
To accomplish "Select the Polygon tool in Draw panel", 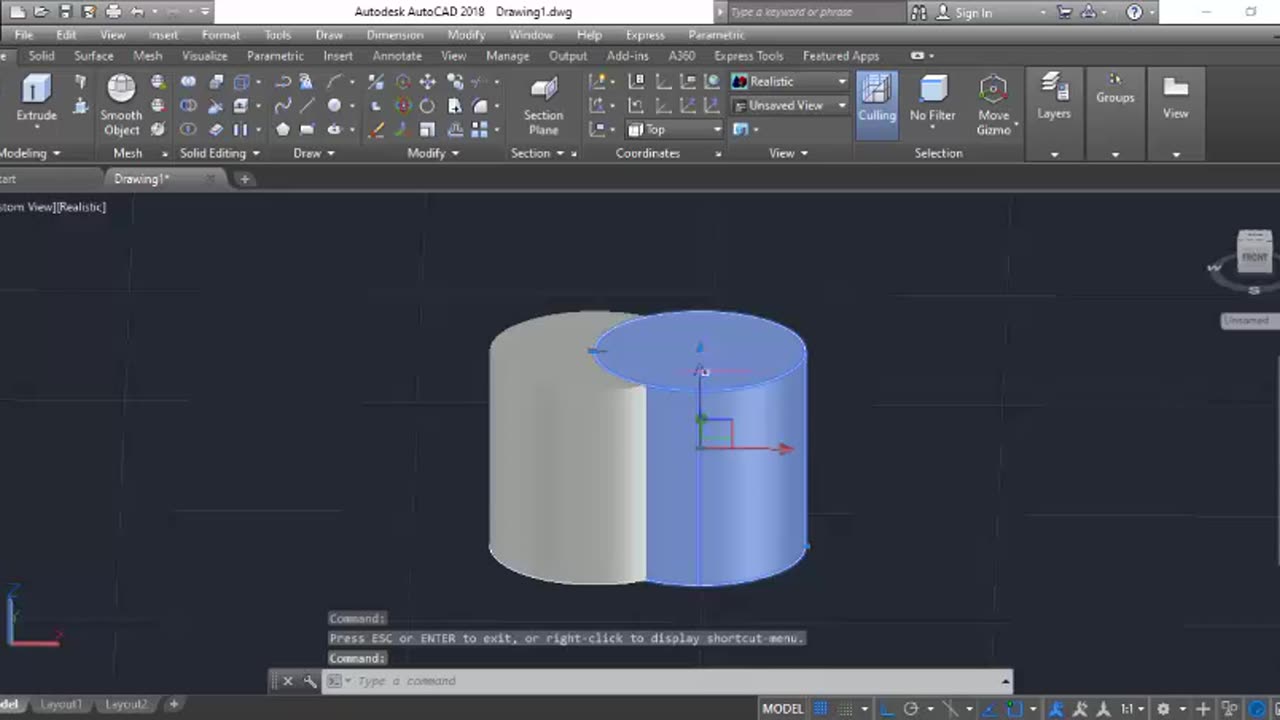I will pos(283,129).
